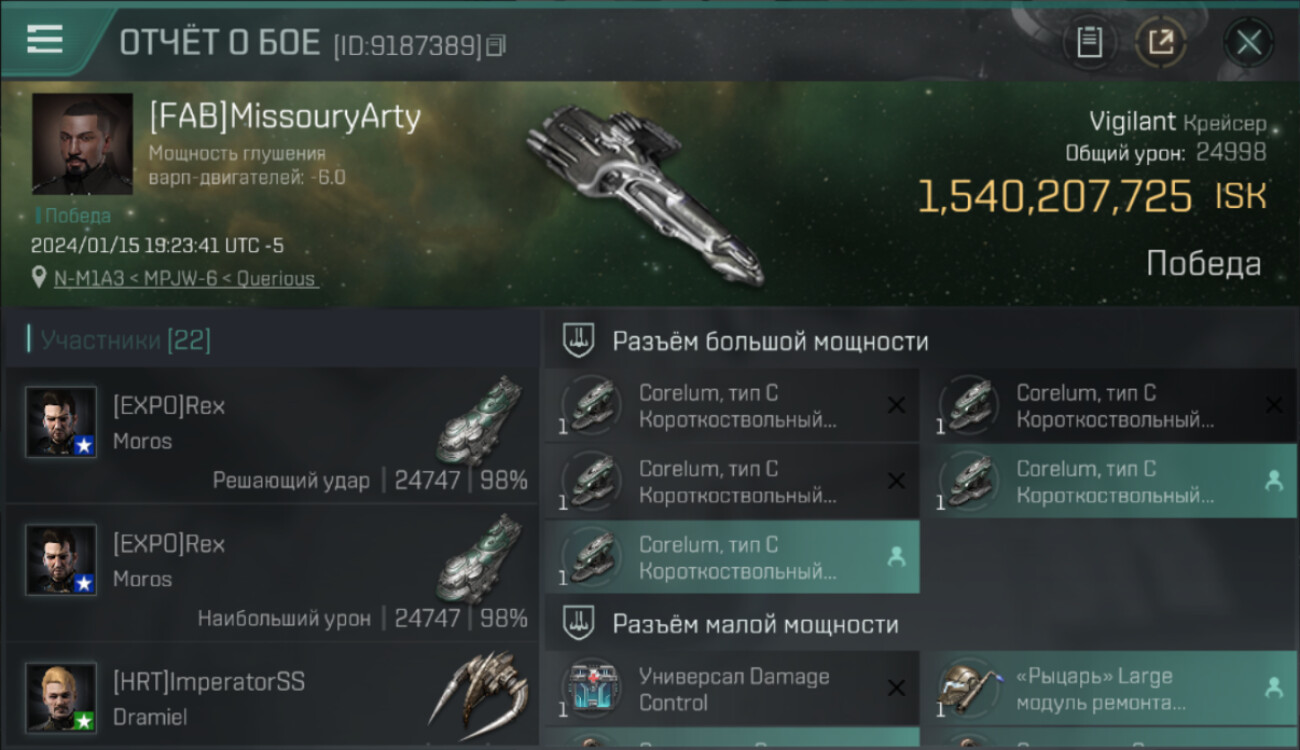Click the Разъём большой мощности header

770,342
